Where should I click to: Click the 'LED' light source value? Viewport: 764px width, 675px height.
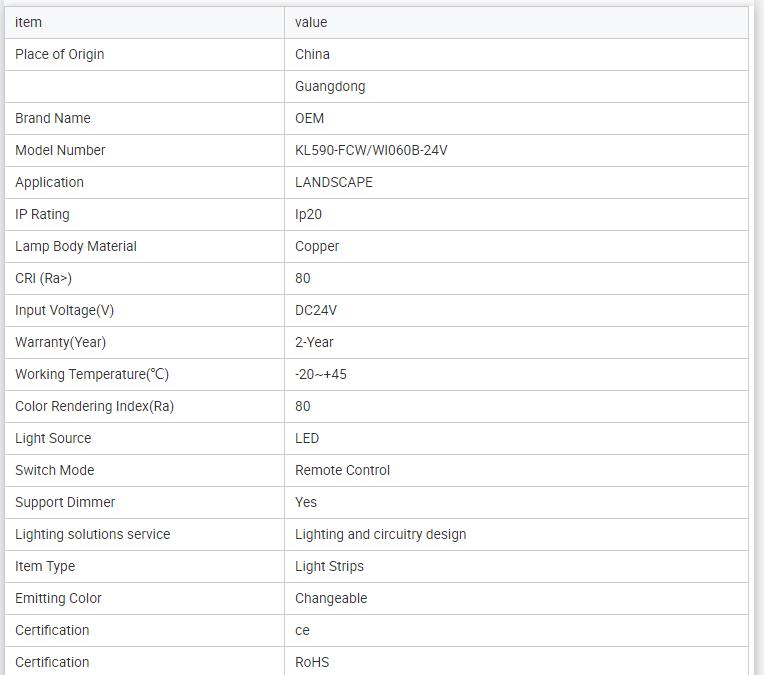tap(307, 438)
